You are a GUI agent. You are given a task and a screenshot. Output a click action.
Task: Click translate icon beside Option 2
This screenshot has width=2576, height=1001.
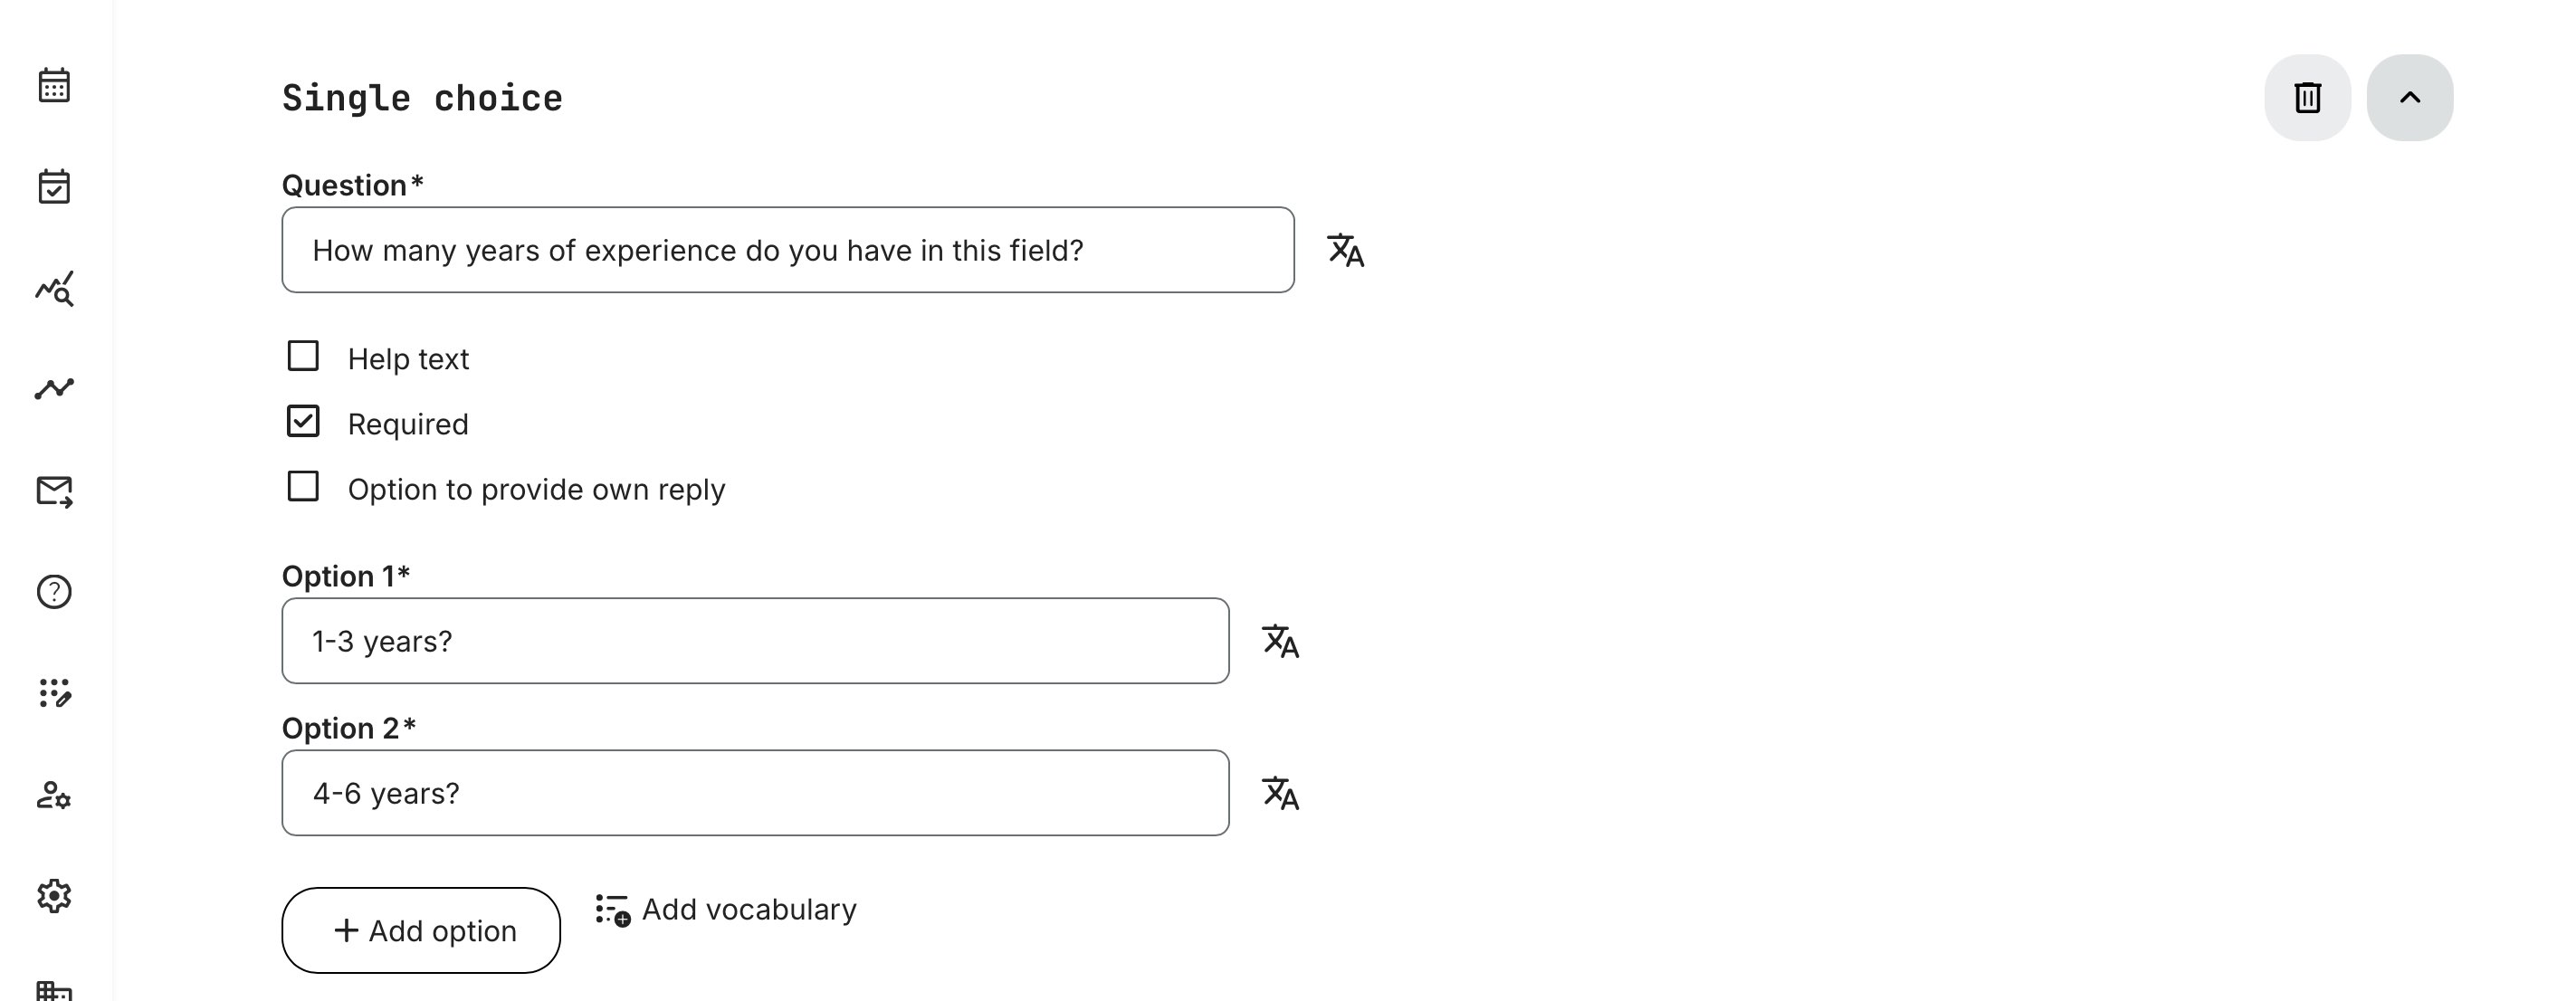pyautogui.click(x=1280, y=793)
